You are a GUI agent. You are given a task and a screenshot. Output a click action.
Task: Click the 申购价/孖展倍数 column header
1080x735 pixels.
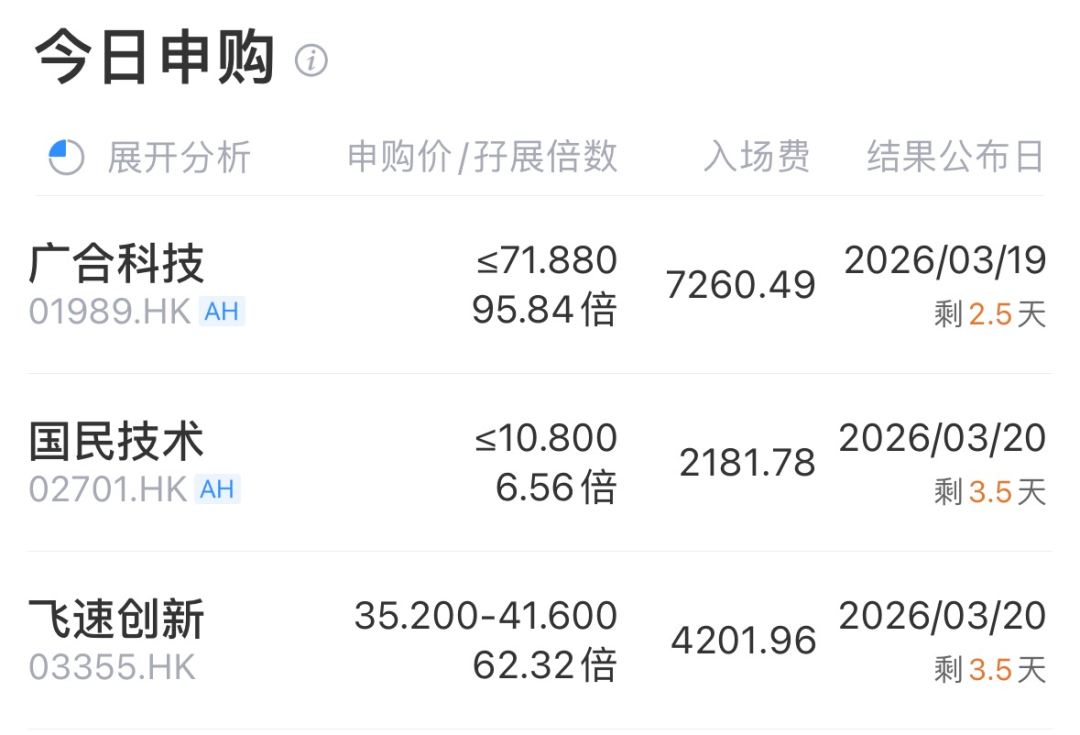(x=482, y=156)
